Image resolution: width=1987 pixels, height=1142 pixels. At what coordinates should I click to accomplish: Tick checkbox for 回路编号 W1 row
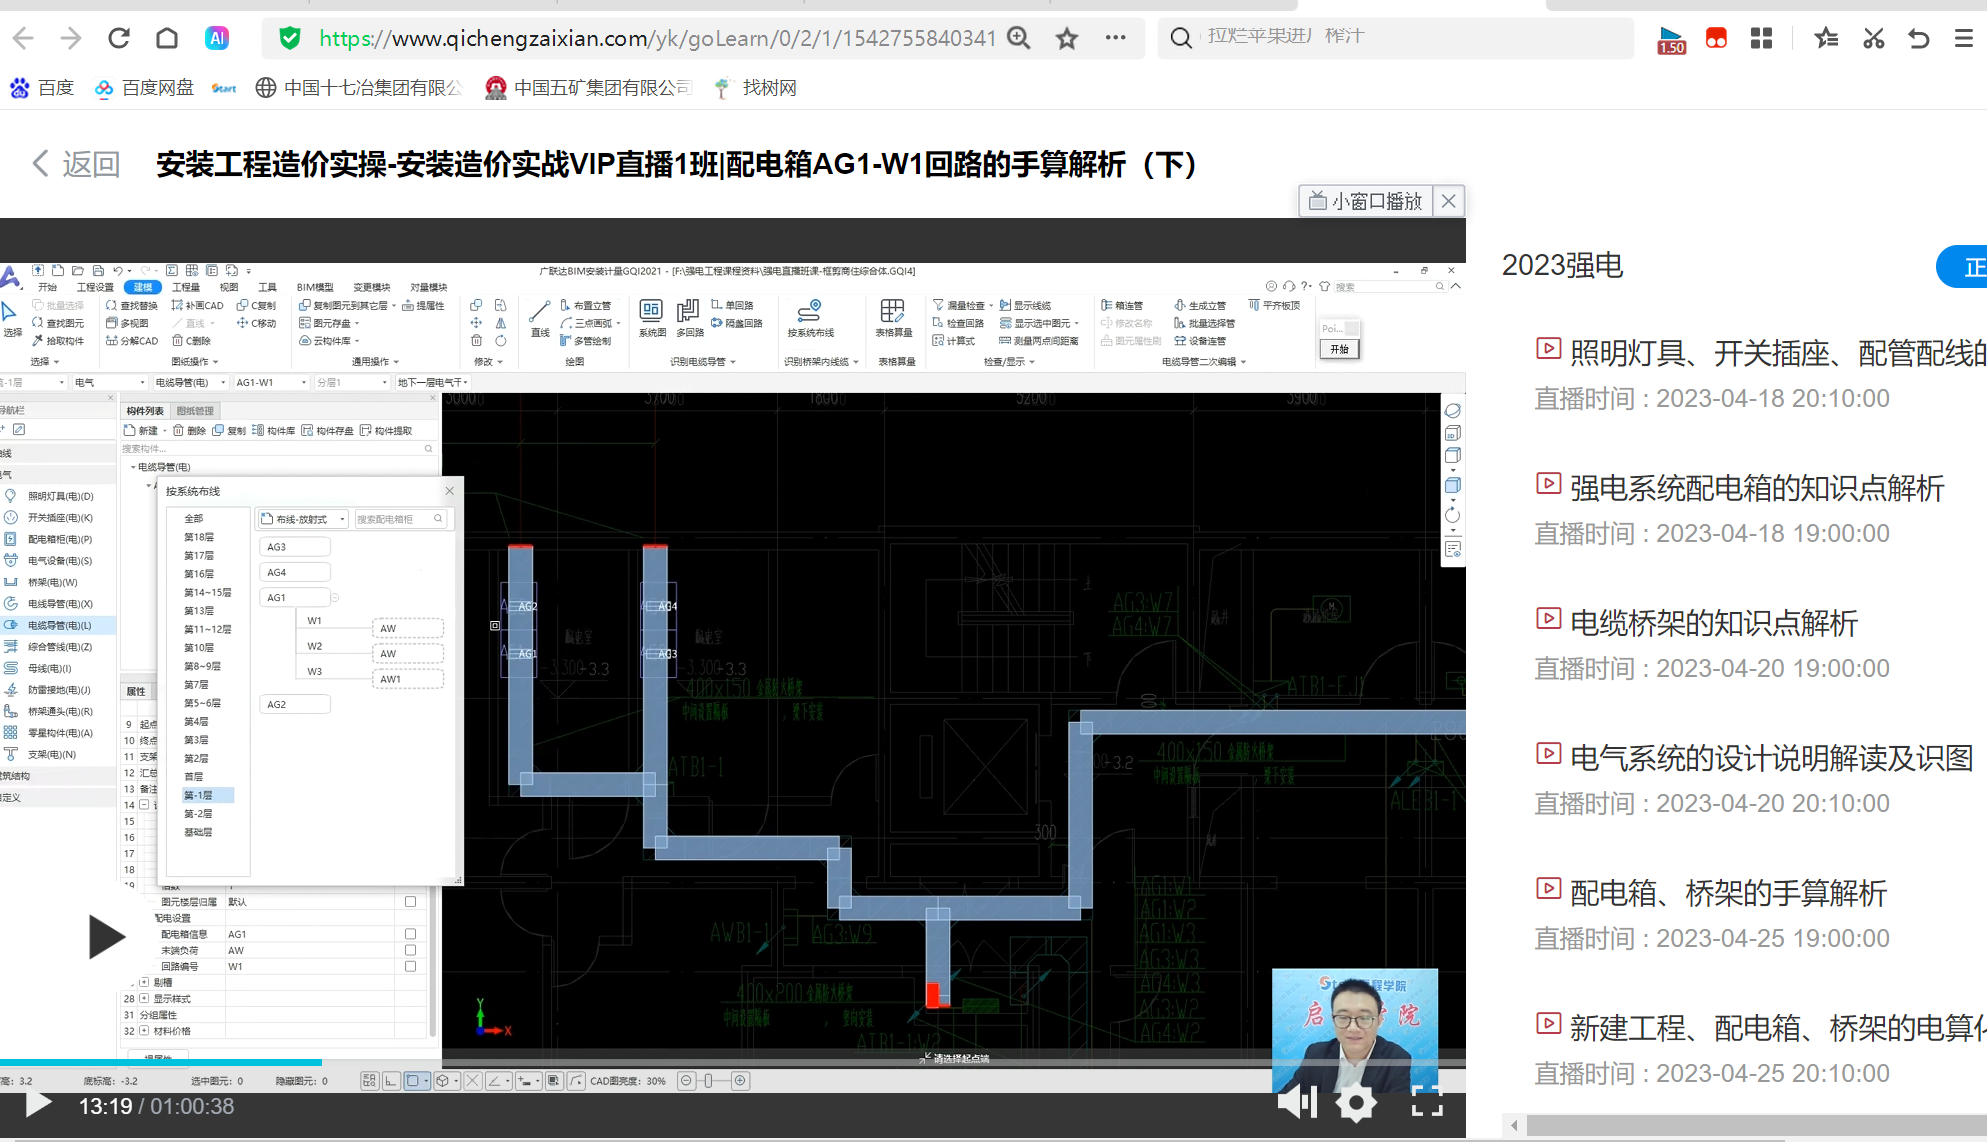coord(410,966)
